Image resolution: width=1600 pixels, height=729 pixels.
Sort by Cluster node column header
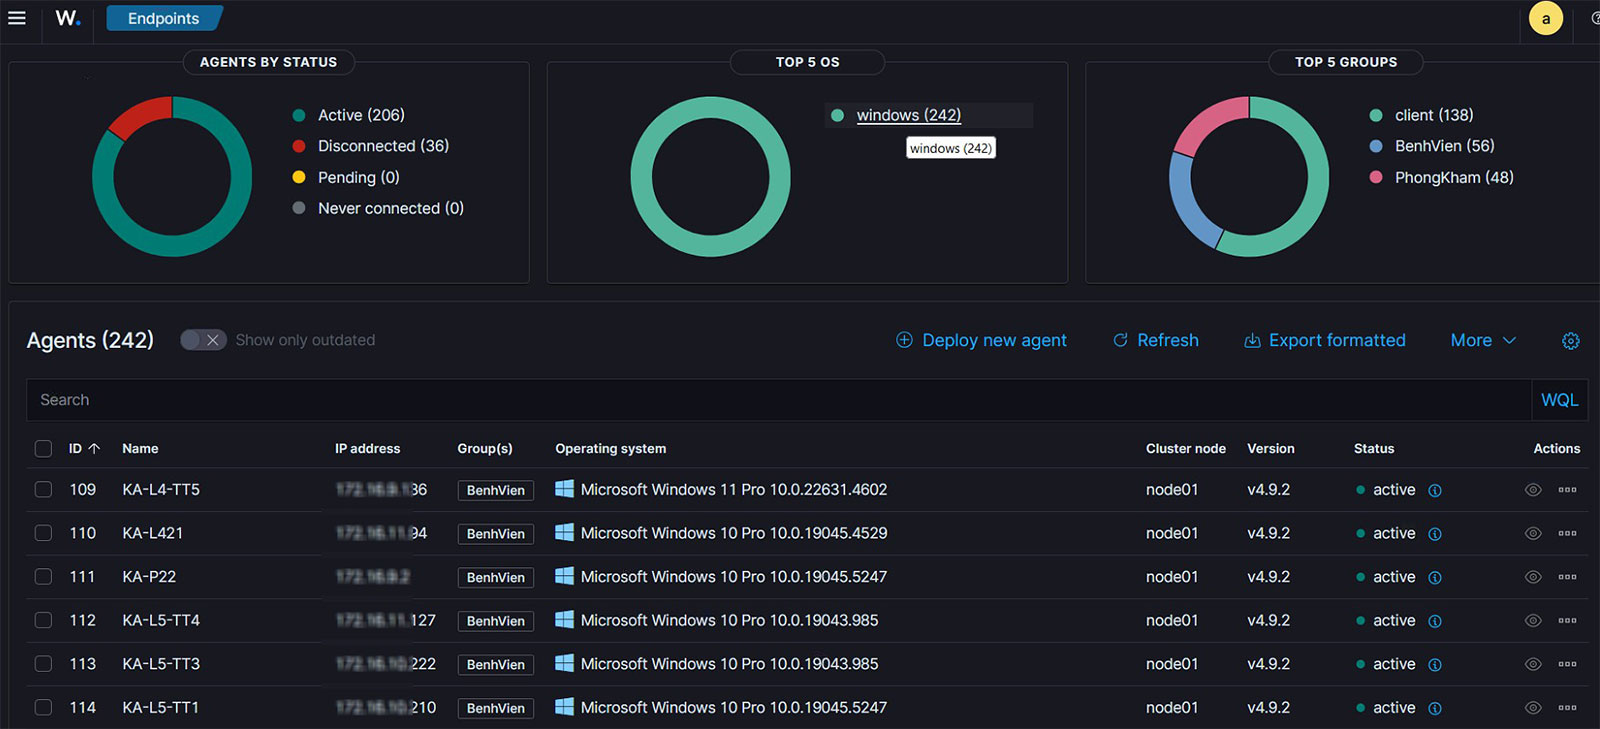pyautogui.click(x=1185, y=449)
